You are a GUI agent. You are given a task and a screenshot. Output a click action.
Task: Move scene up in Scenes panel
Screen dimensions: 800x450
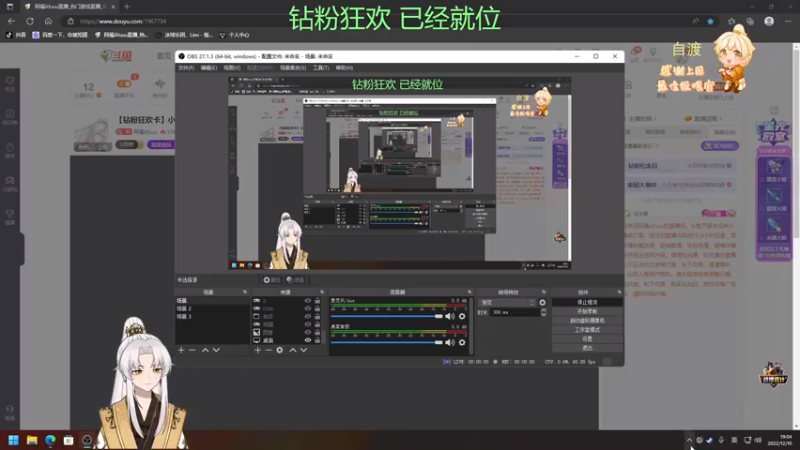(x=205, y=350)
